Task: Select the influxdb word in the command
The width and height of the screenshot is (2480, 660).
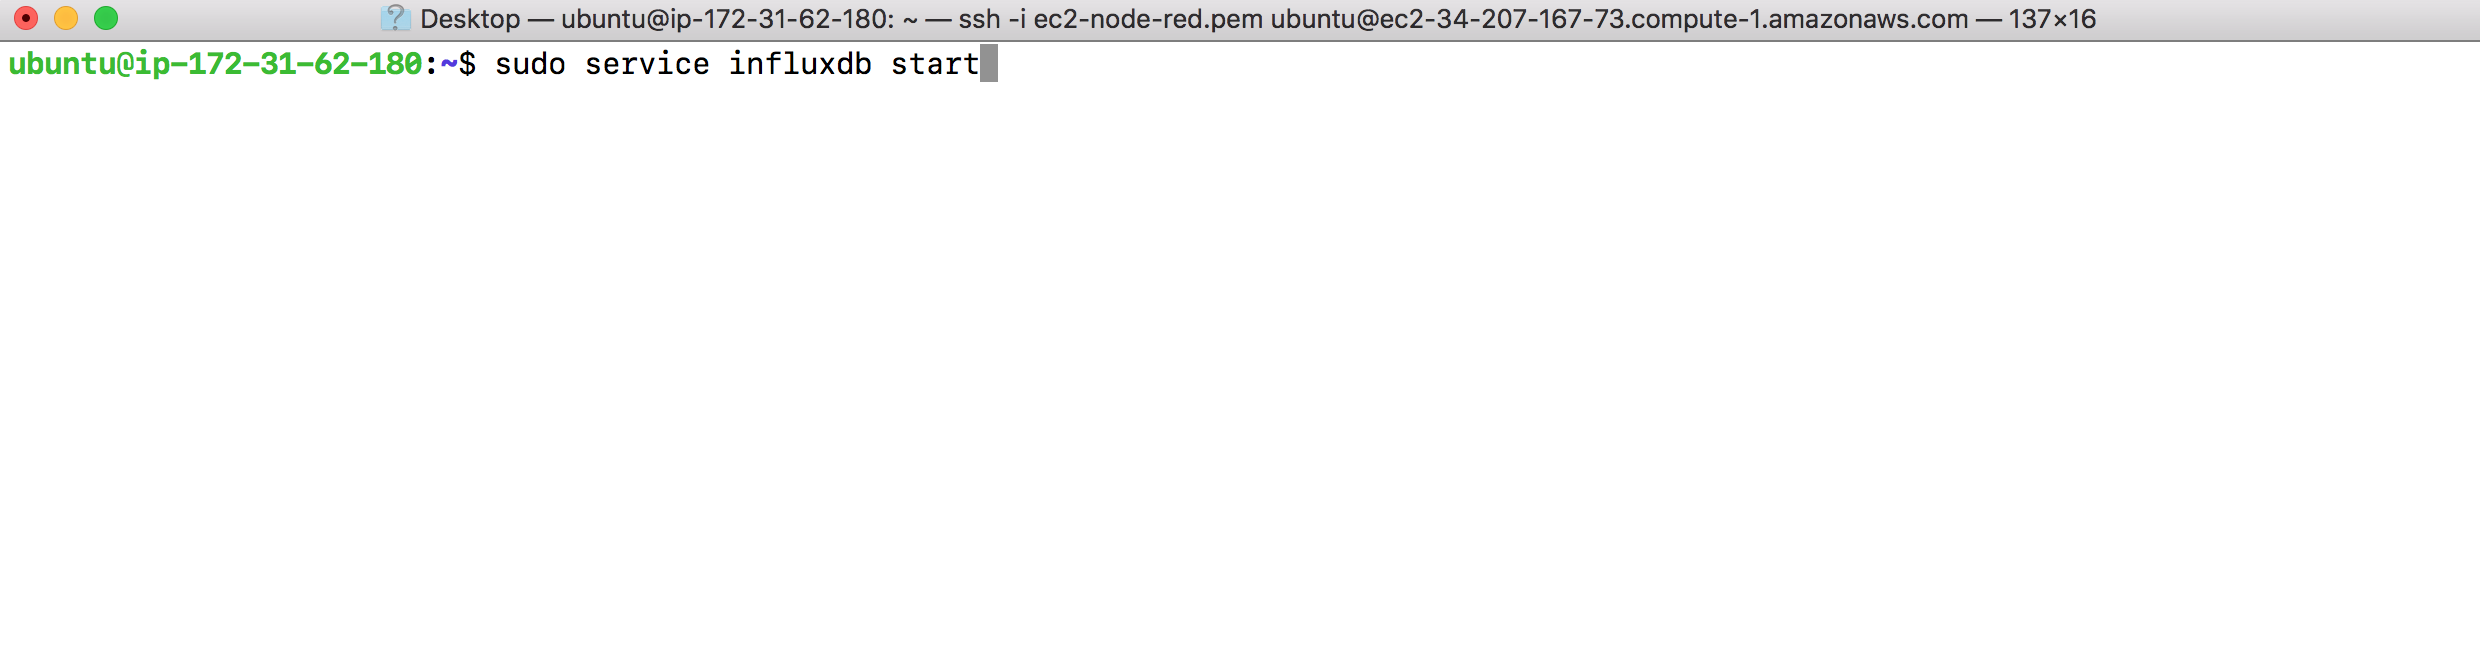Action: tap(800, 64)
